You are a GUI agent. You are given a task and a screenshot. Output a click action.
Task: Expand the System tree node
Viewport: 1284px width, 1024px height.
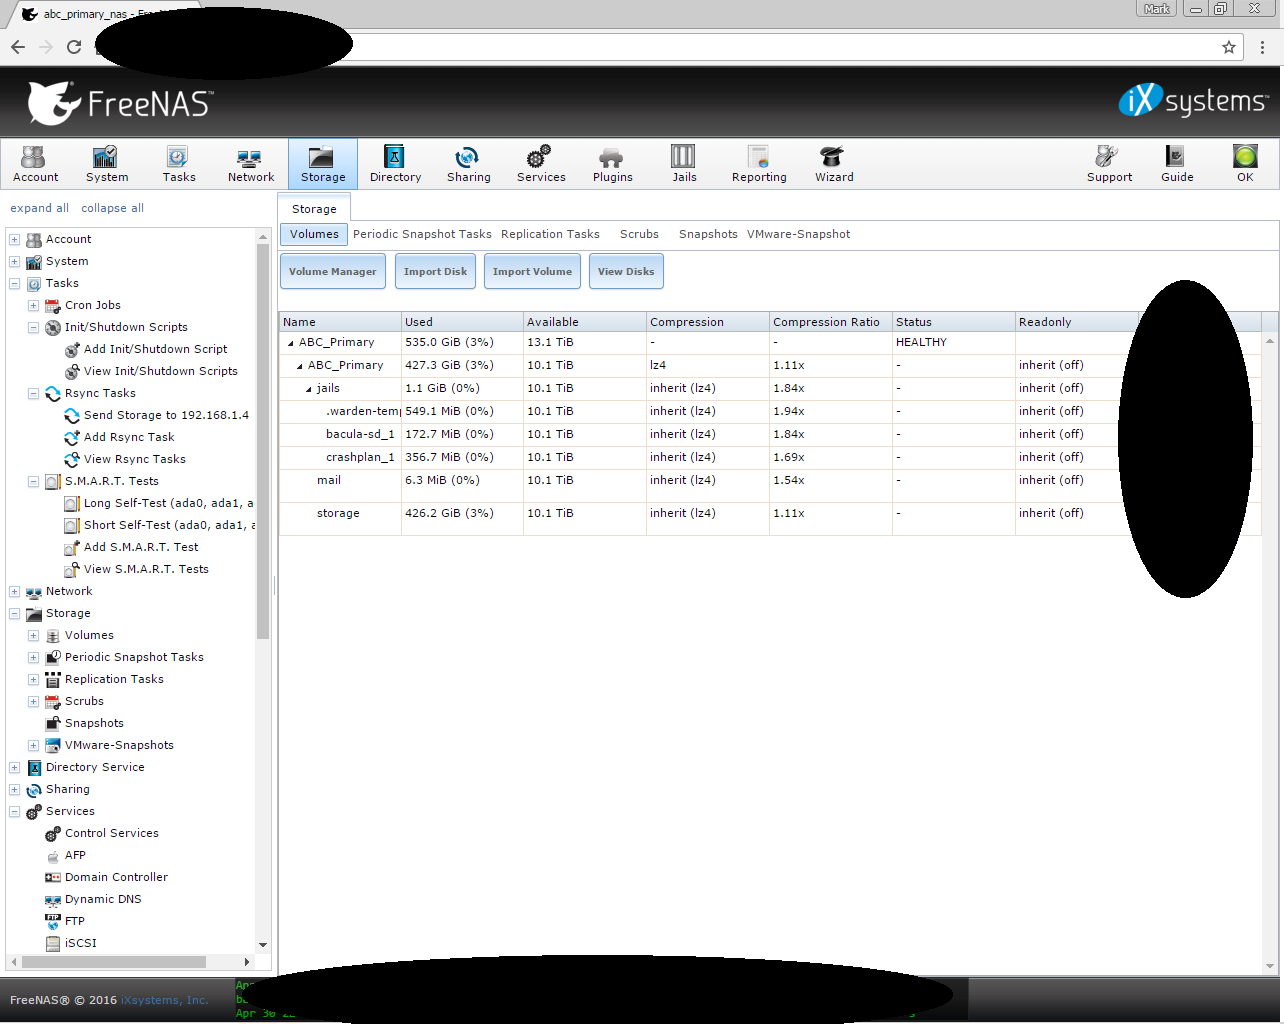pos(14,262)
